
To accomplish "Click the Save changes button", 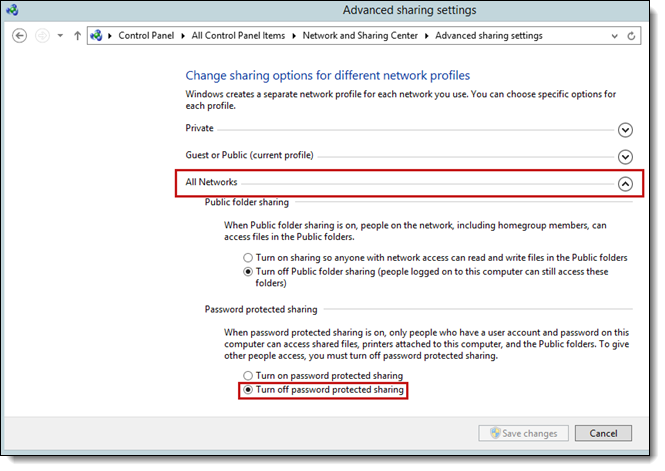I will click(x=523, y=433).
